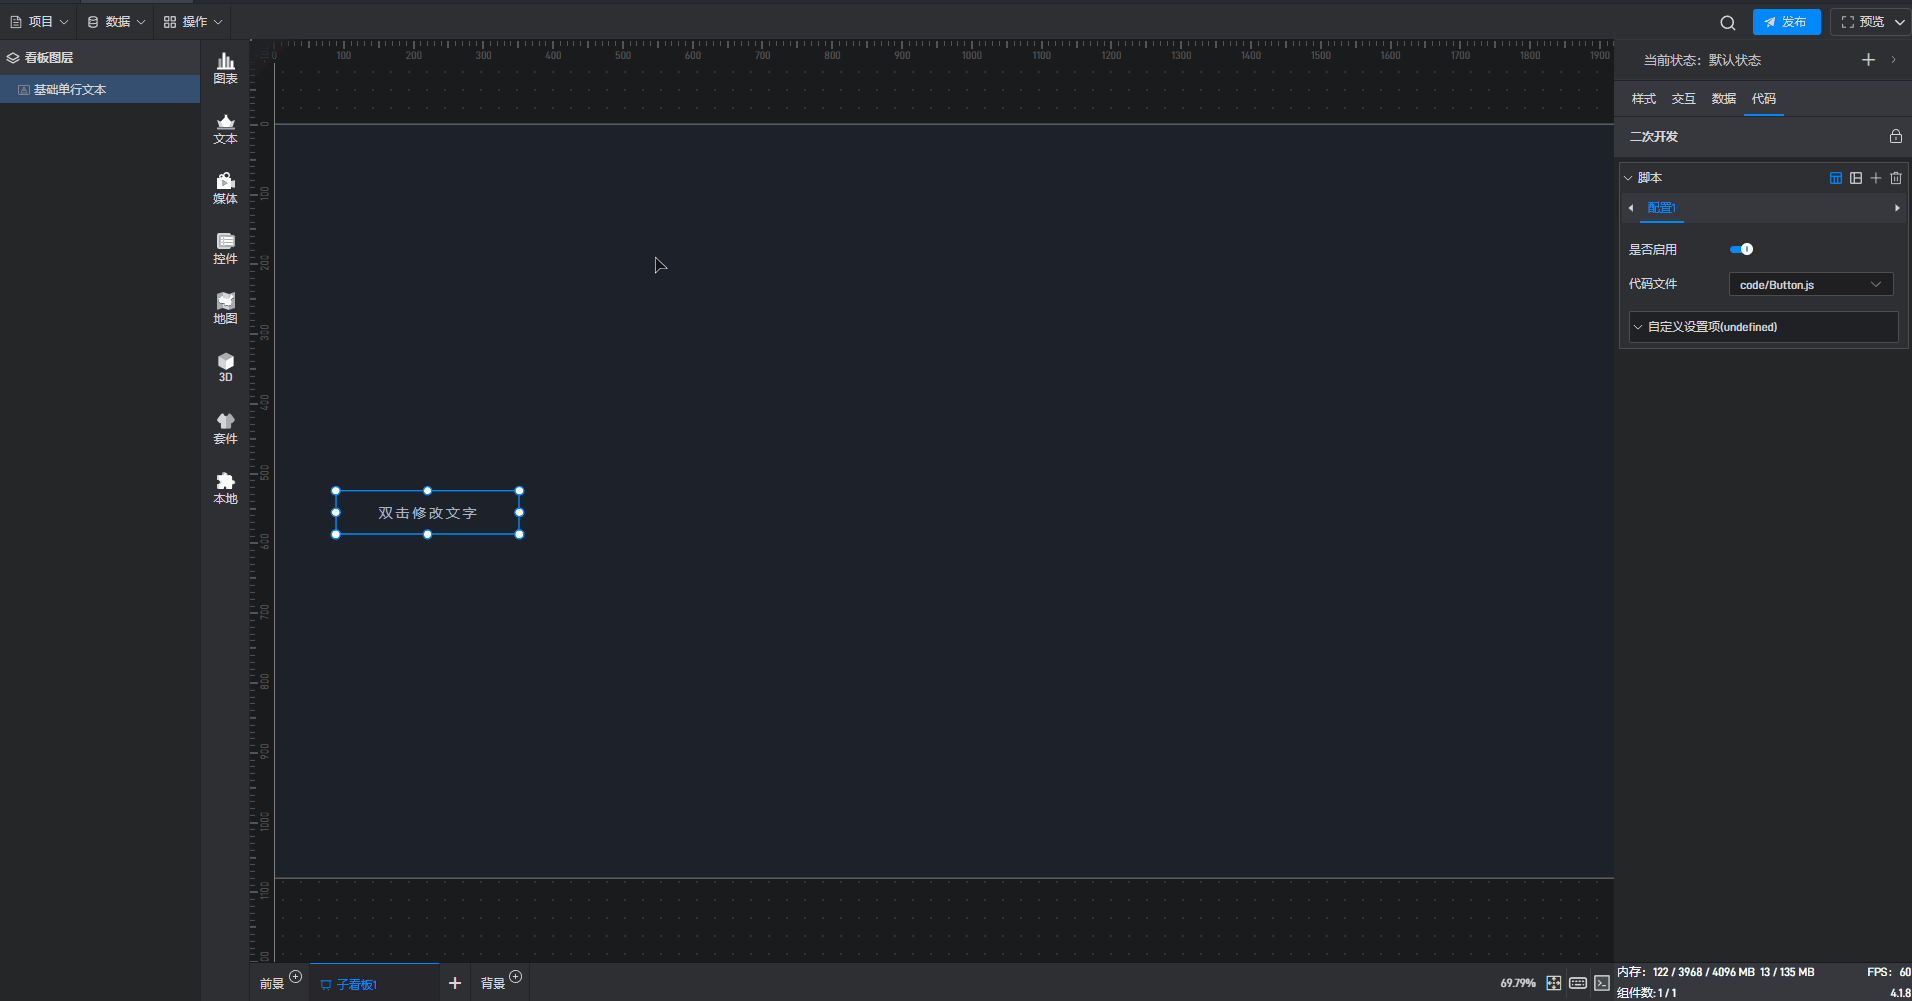This screenshot has width=1912, height=1001.
Task: Toggle the 是否启用 switch
Action: (x=1741, y=249)
